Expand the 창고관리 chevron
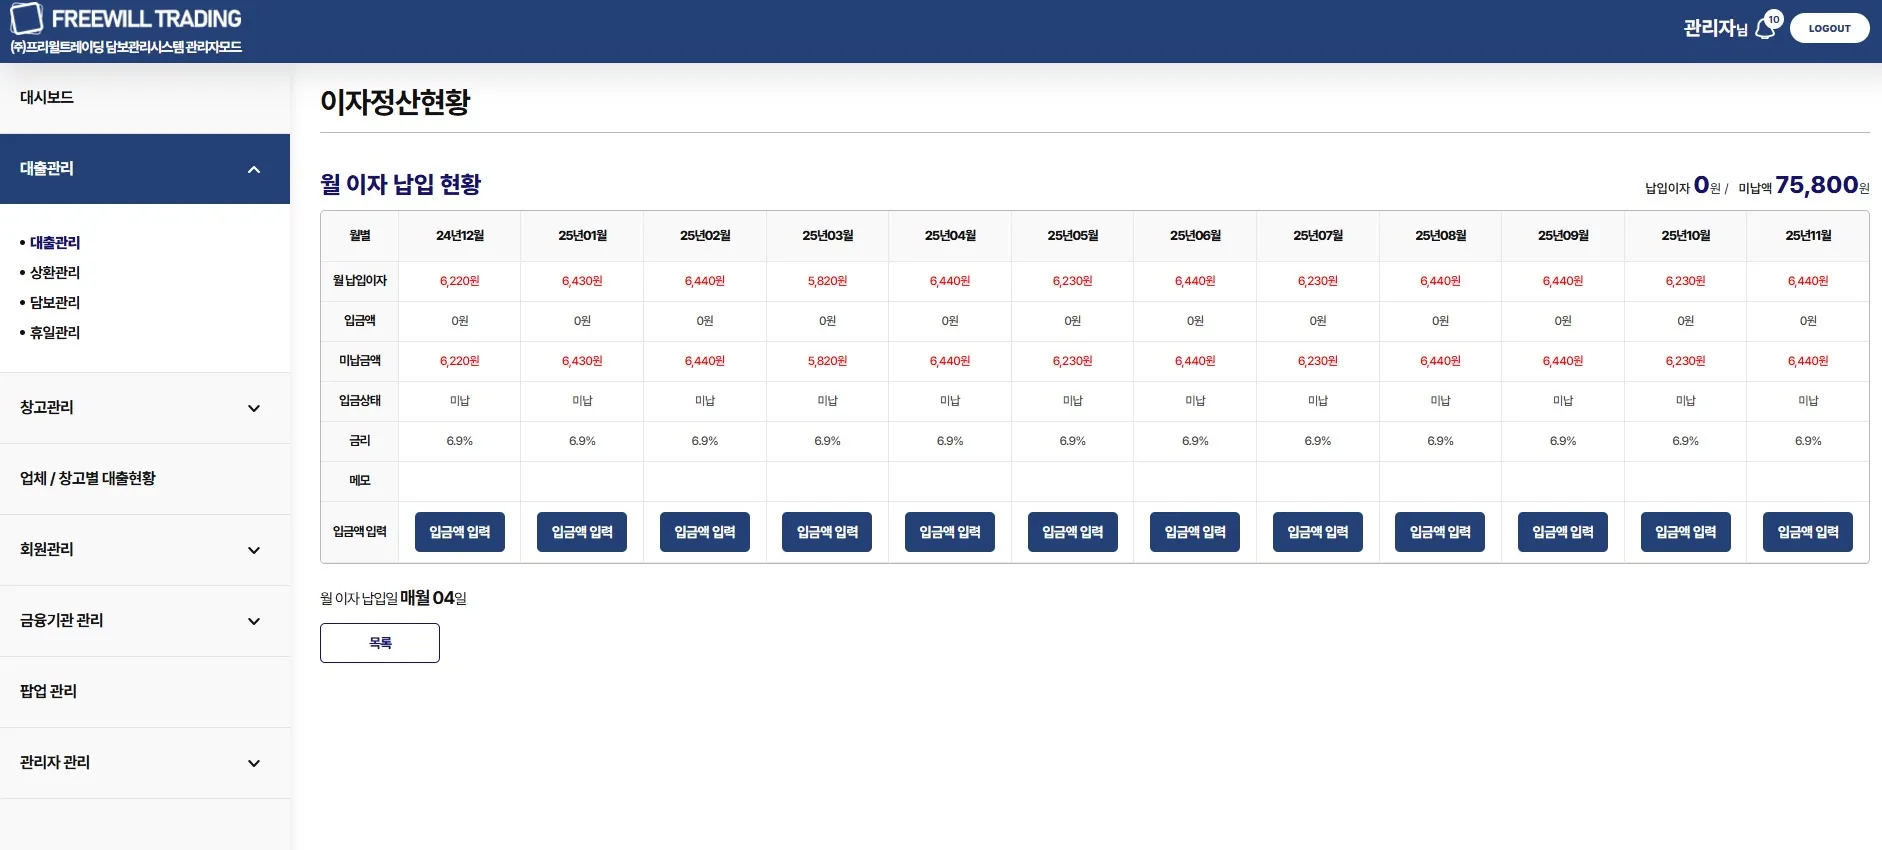The height and width of the screenshot is (850, 1882). [x=254, y=408]
